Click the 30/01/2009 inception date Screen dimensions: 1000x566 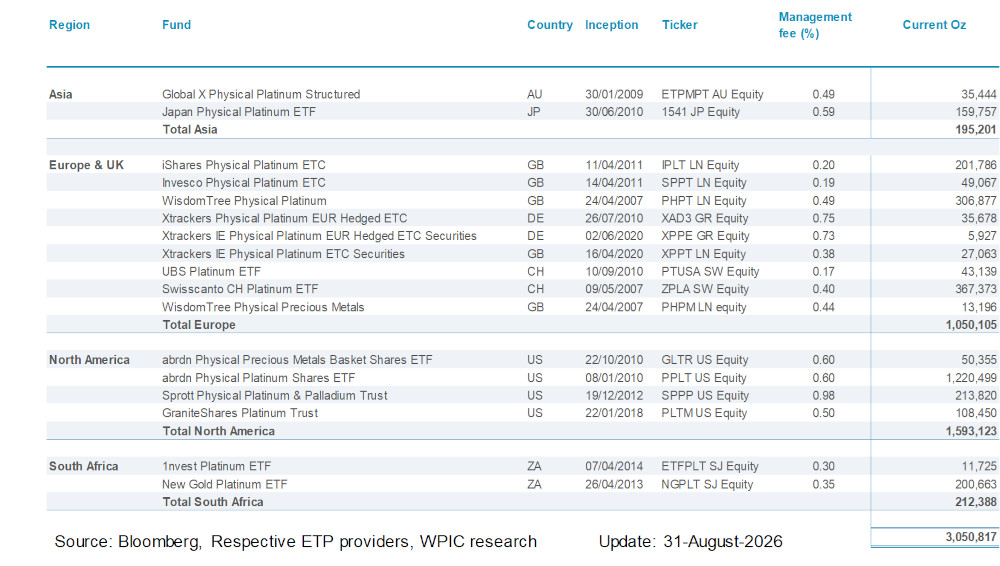614,94
